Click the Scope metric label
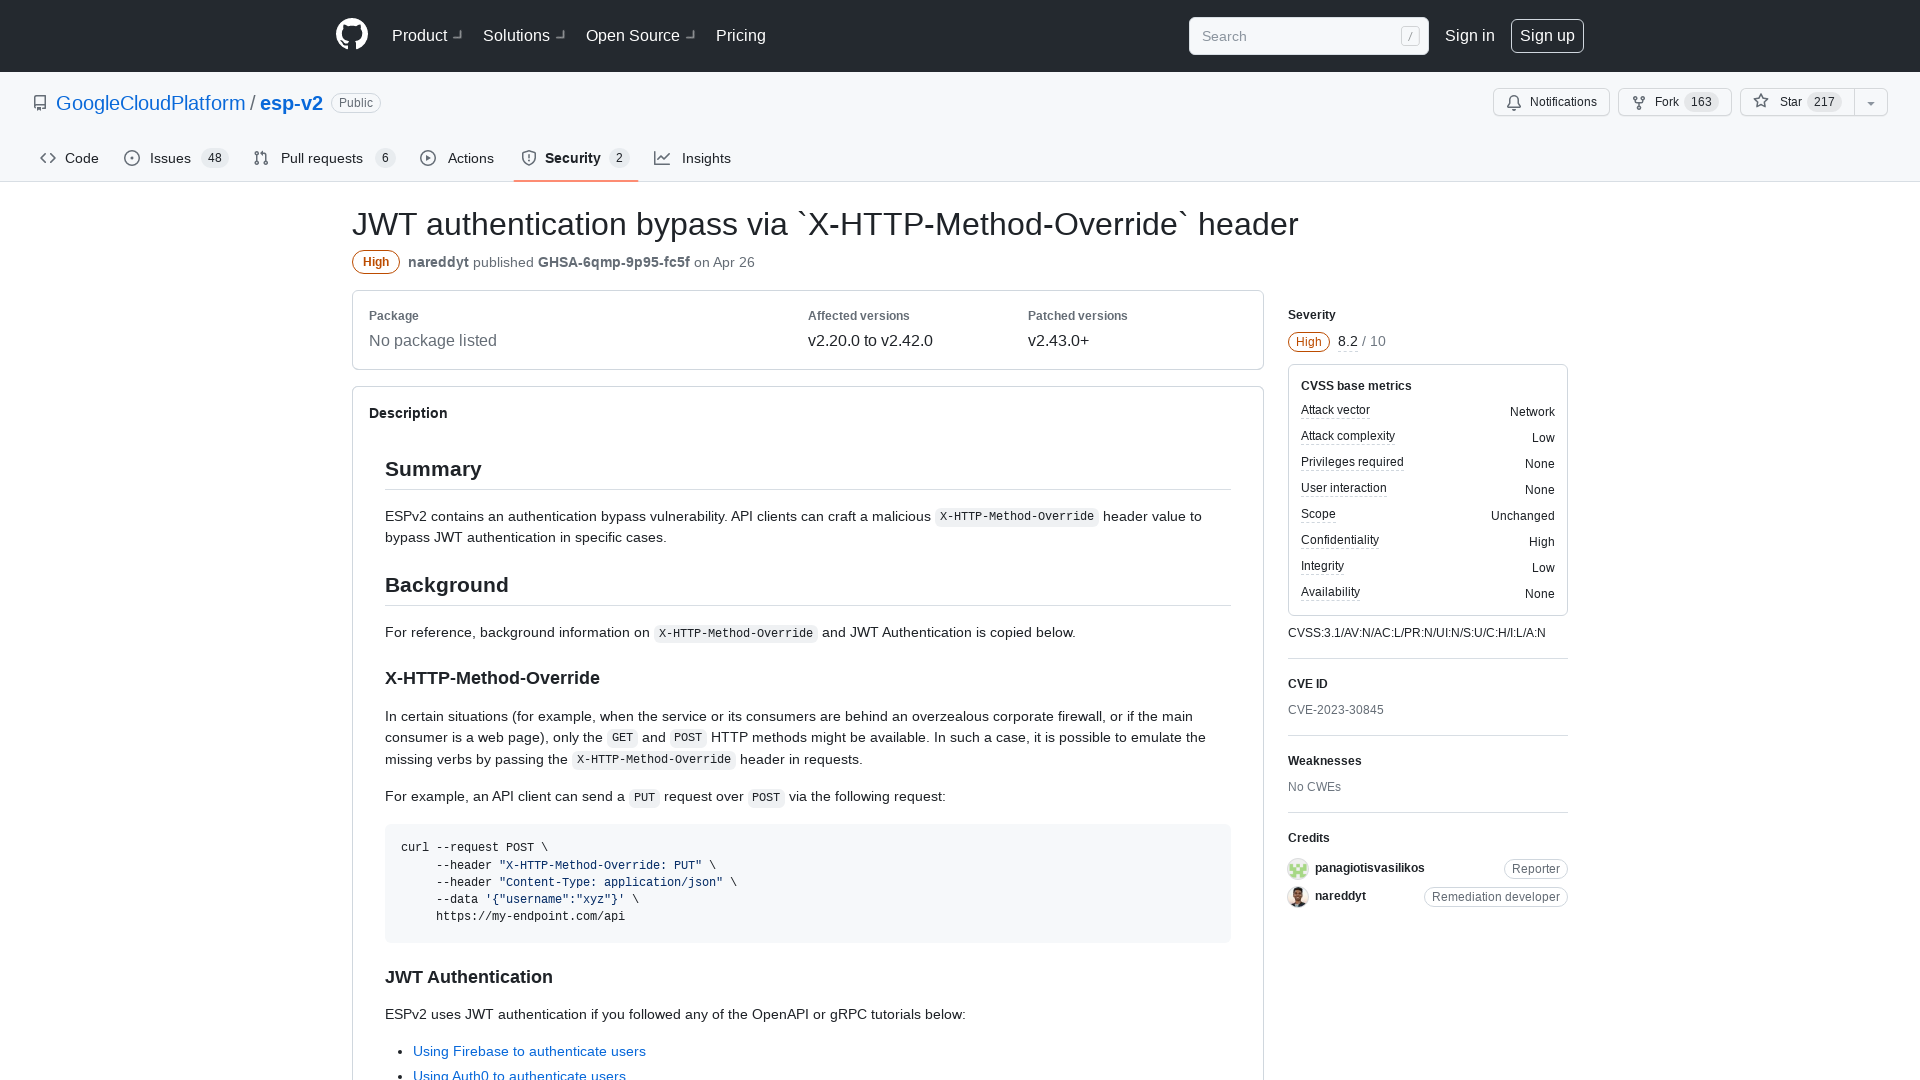The image size is (1920, 1080). [1318, 514]
